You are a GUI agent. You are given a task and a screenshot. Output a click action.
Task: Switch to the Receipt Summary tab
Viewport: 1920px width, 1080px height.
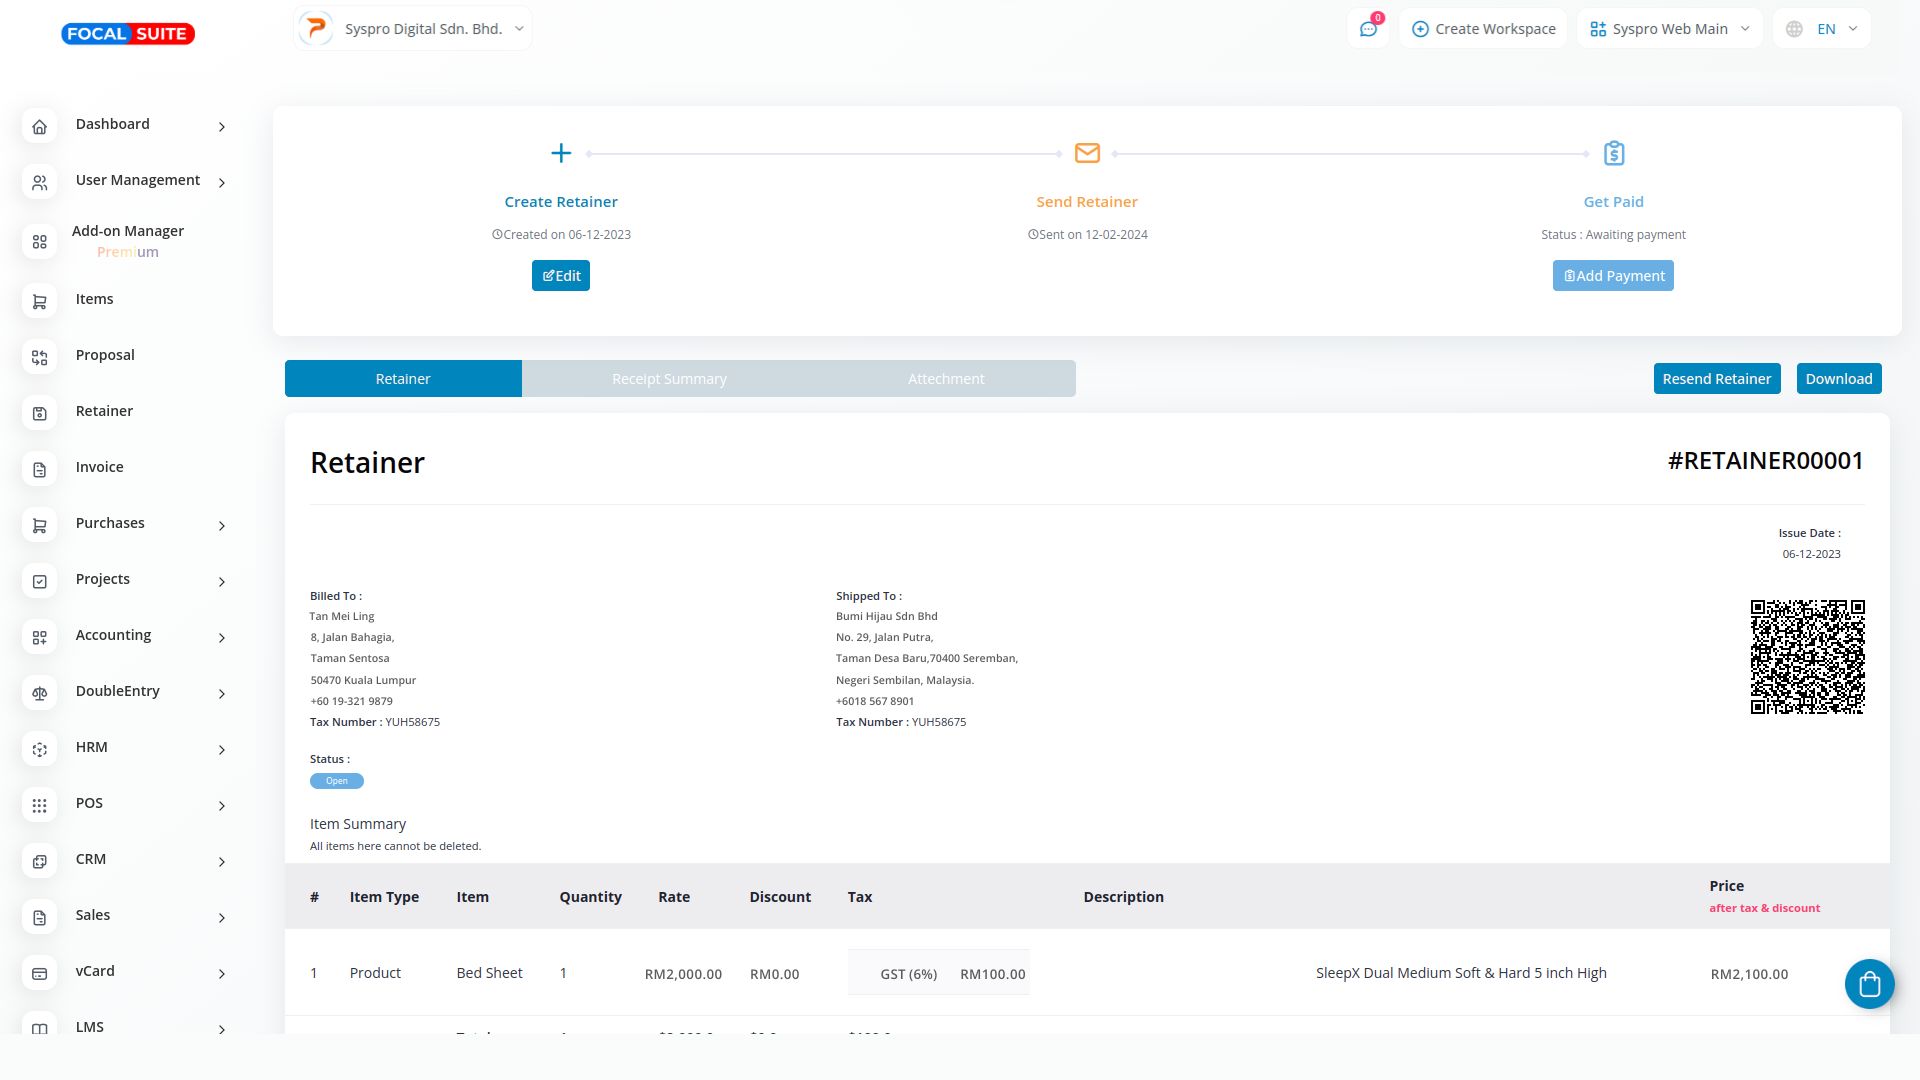669,379
